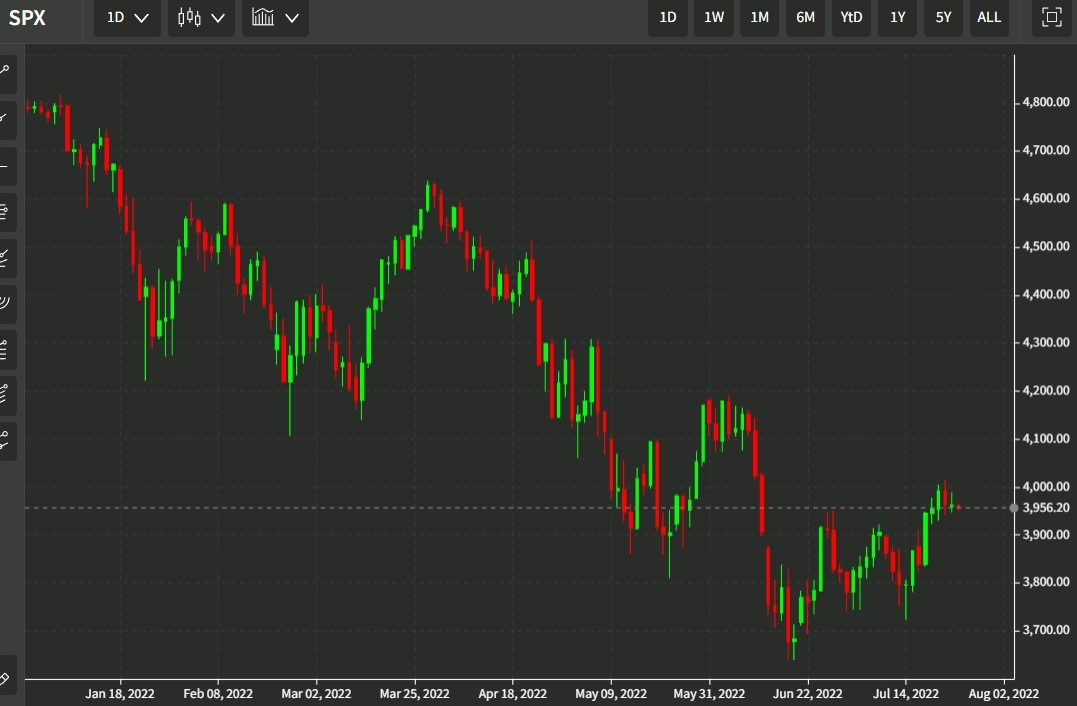Select the YtD time range
Viewport: 1077px width, 706px height.
(851, 18)
